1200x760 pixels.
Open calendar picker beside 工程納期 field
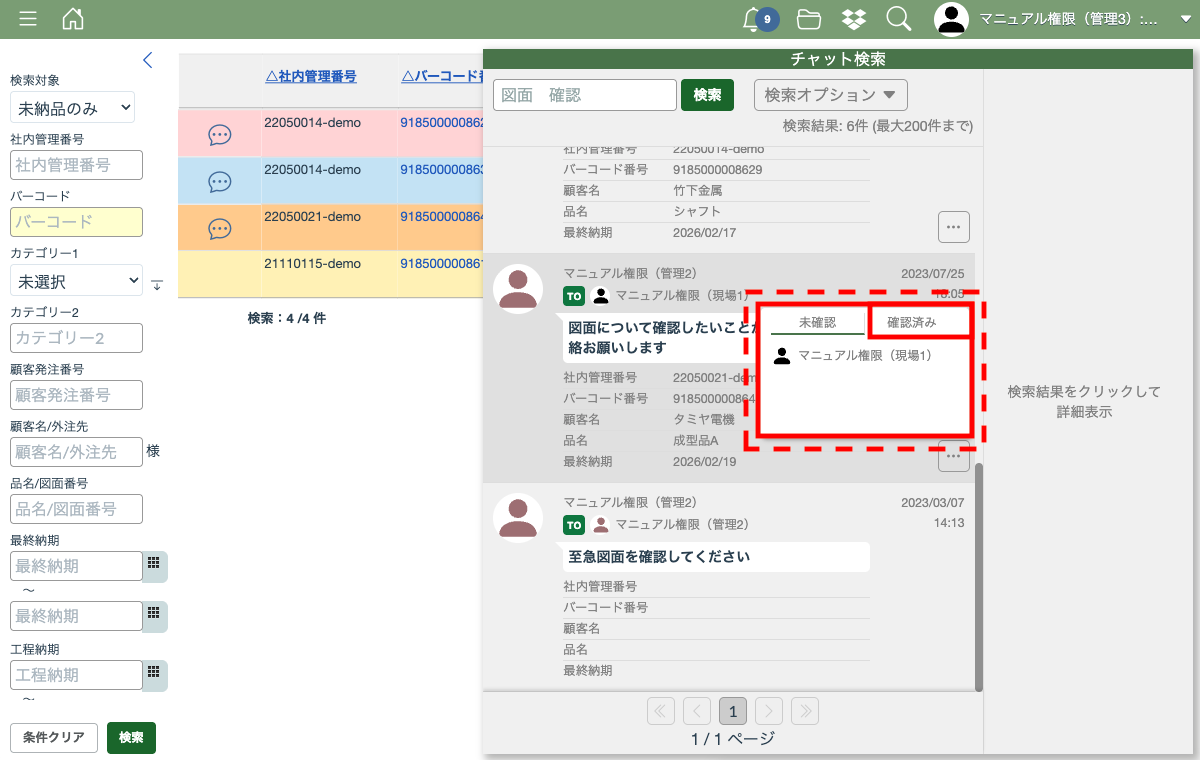click(154, 674)
